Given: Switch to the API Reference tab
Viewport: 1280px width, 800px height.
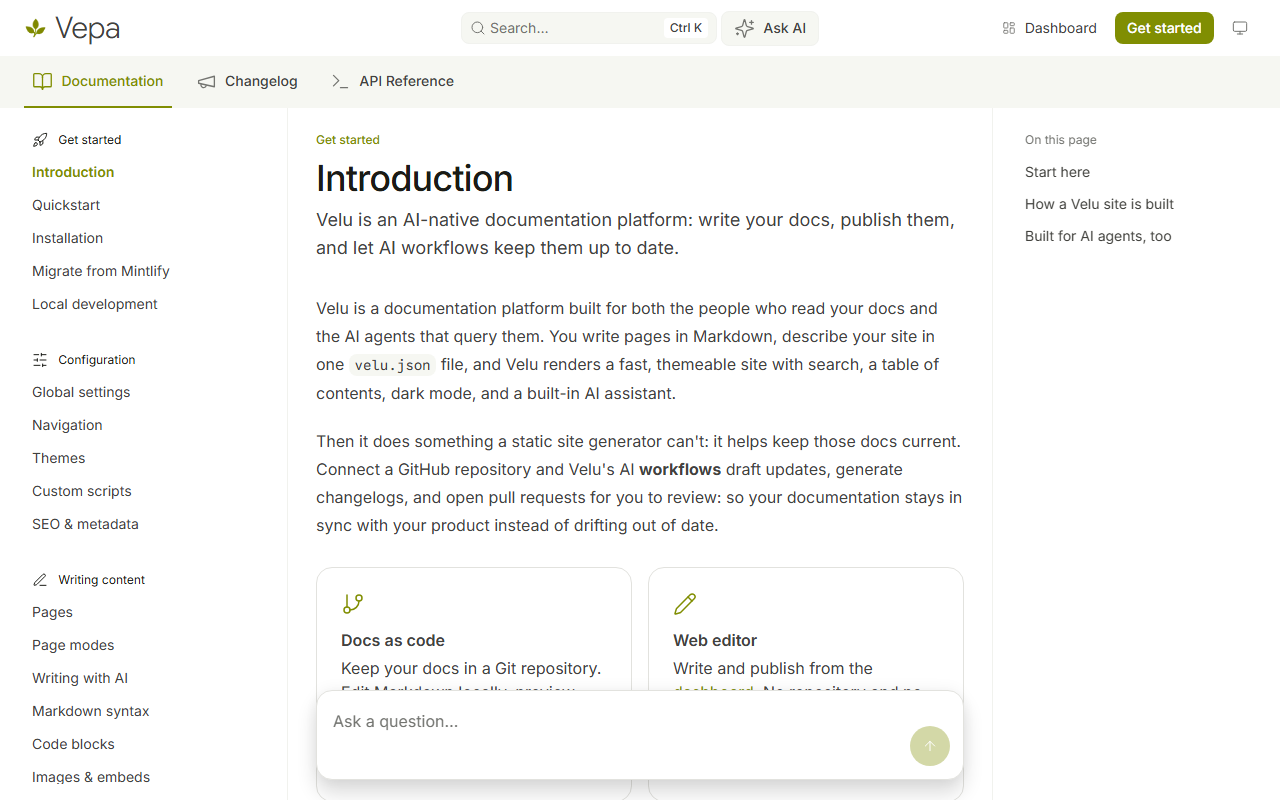Looking at the screenshot, I should (393, 81).
